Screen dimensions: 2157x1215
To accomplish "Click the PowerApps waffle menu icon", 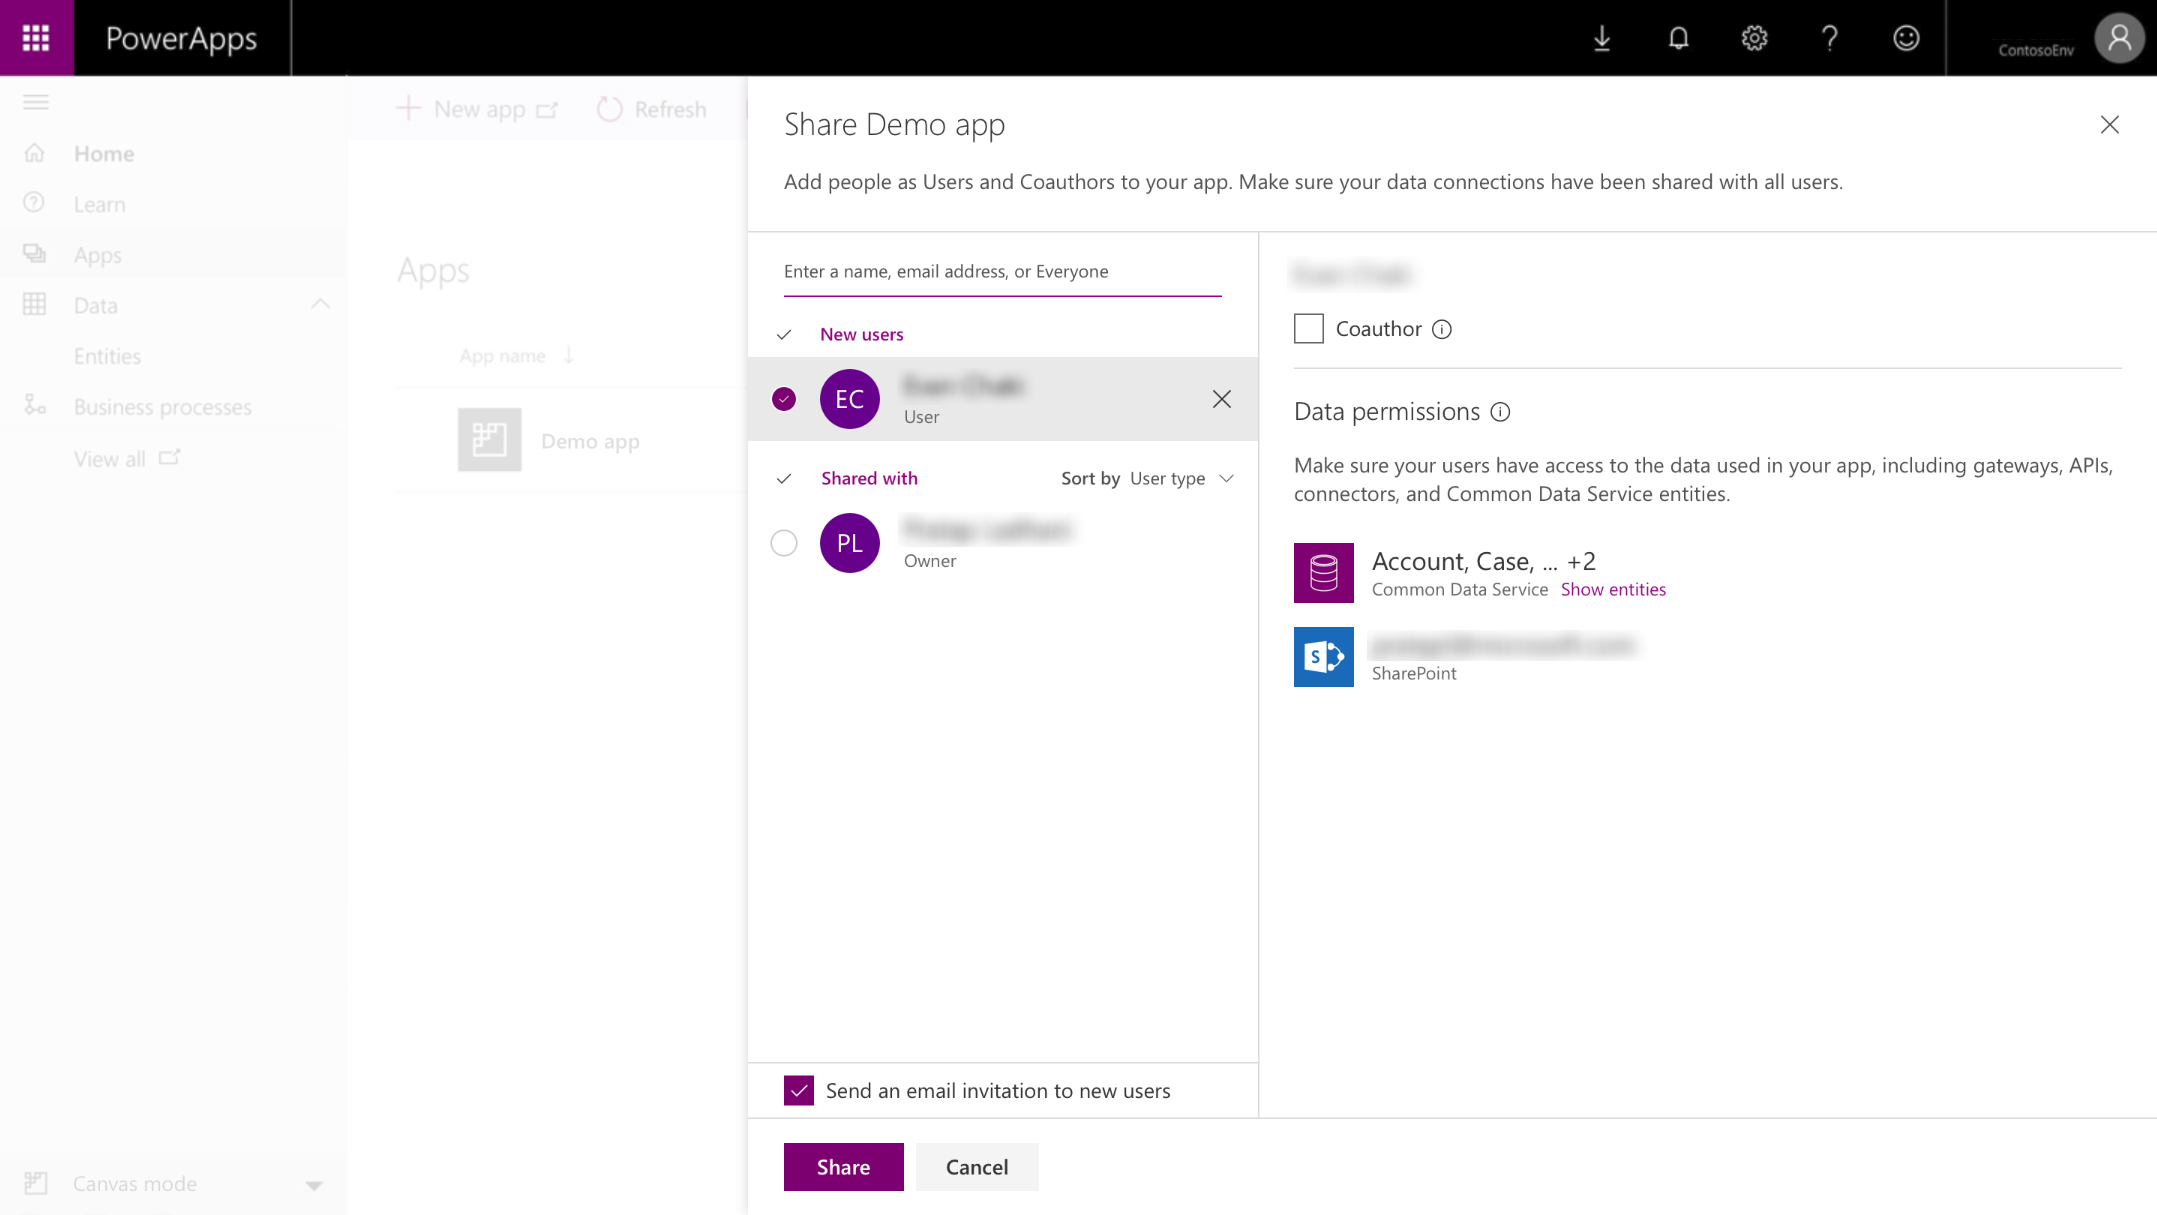I will 37,37.
